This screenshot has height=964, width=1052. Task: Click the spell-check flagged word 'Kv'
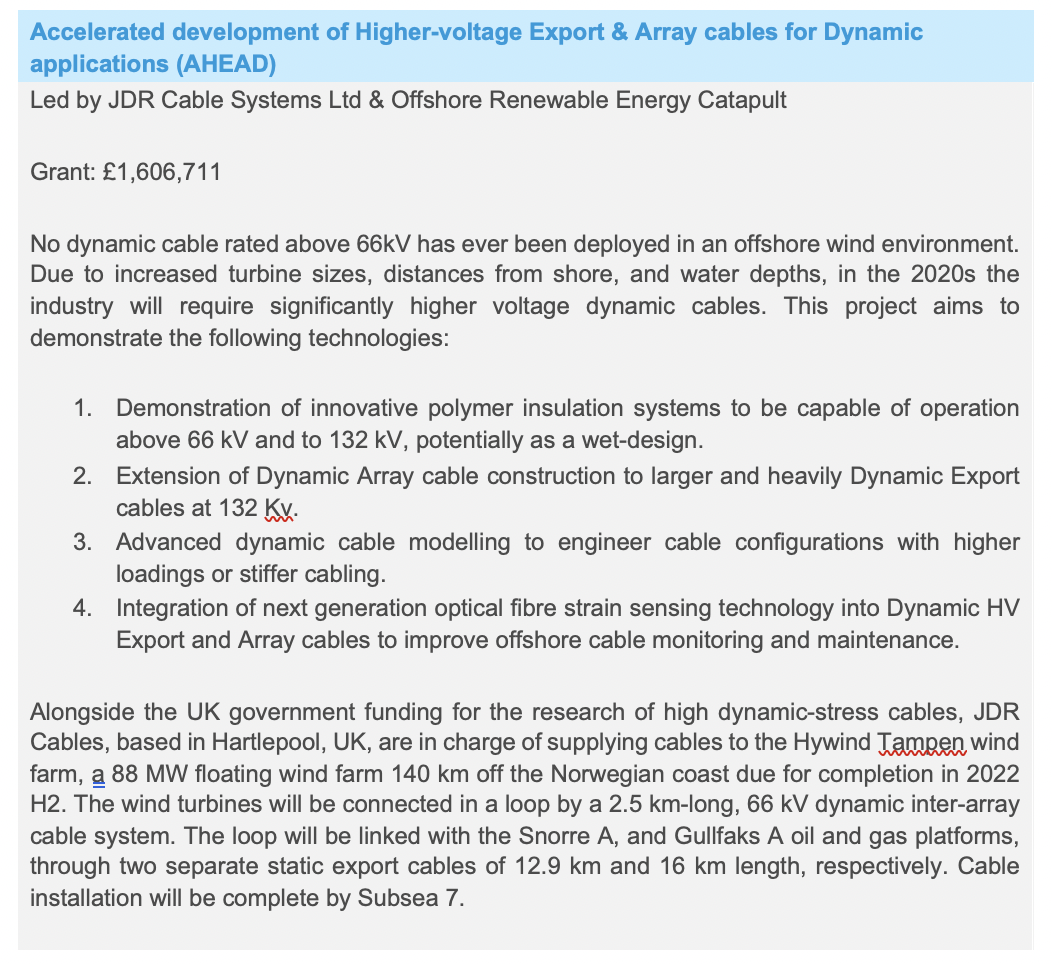click(280, 507)
